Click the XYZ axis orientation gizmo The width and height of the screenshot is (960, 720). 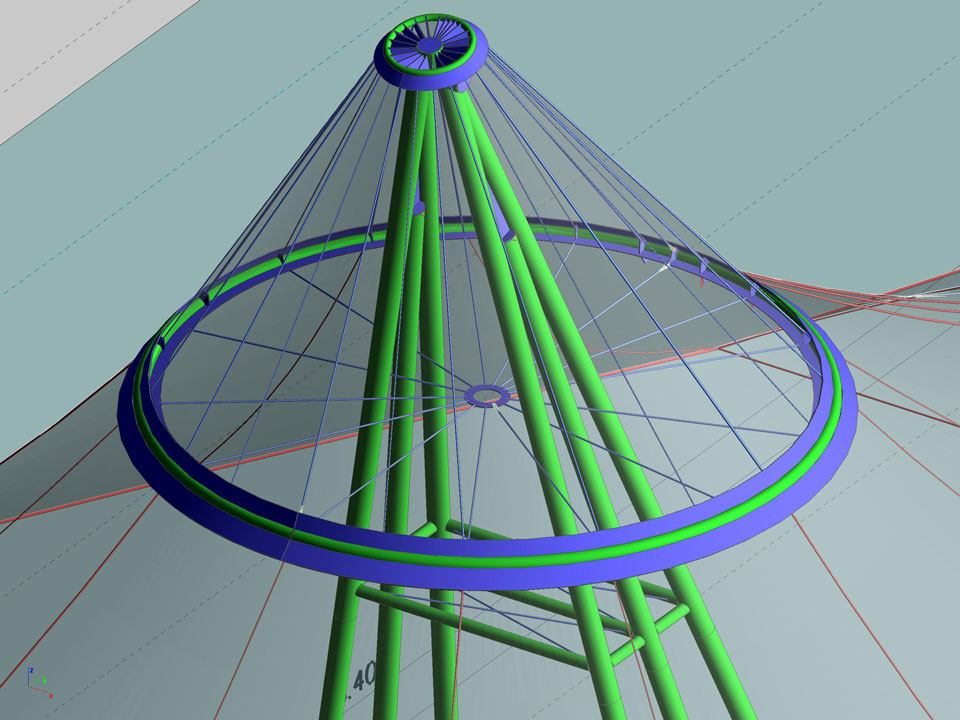pyautogui.click(x=38, y=682)
